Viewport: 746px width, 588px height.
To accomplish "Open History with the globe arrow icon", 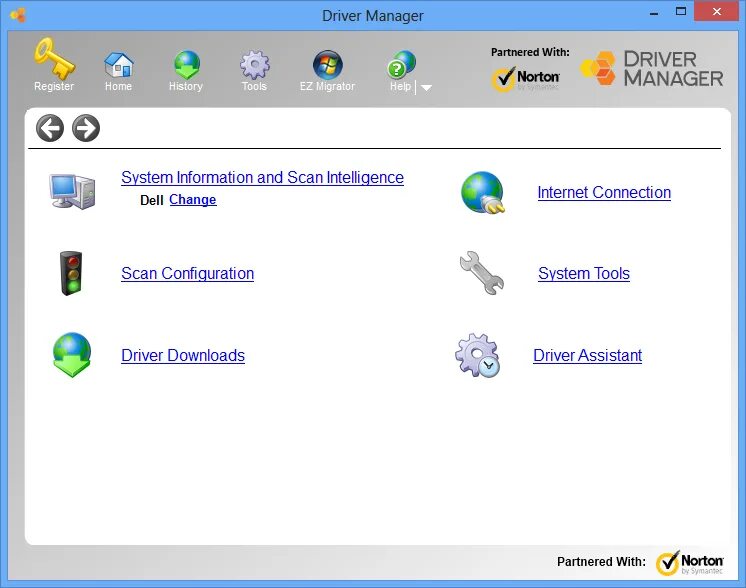I will pyautogui.click(x=186, y=65).
